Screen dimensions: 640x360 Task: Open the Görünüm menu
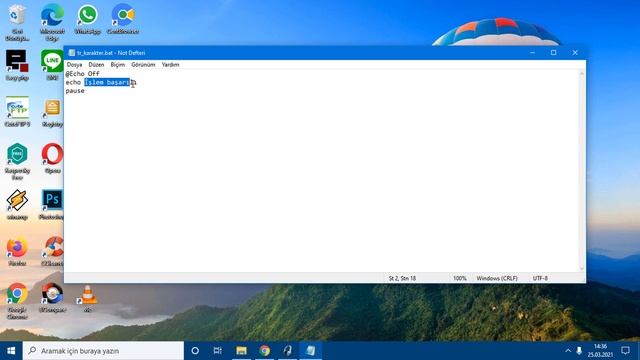click(143, 64)
